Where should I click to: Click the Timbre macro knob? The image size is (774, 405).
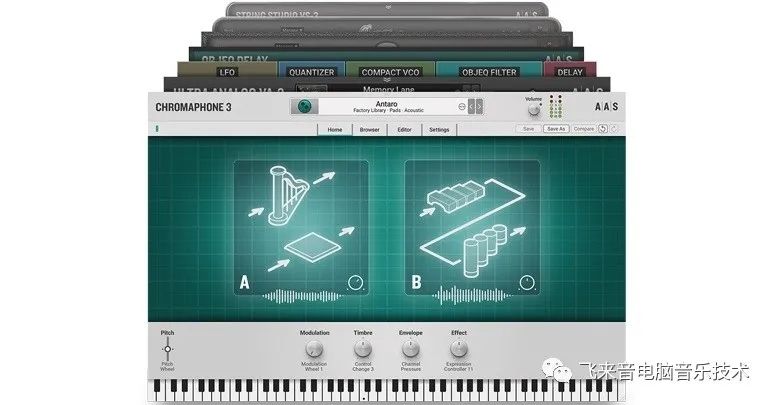point(363,349)
